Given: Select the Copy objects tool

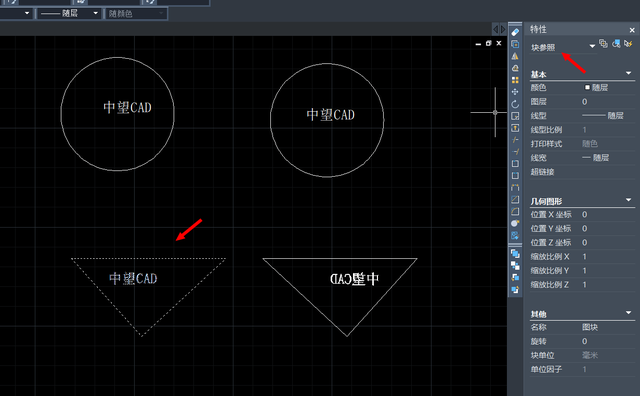Looking at the screenshot, I should pyautogui.click(x=515, y=44).
